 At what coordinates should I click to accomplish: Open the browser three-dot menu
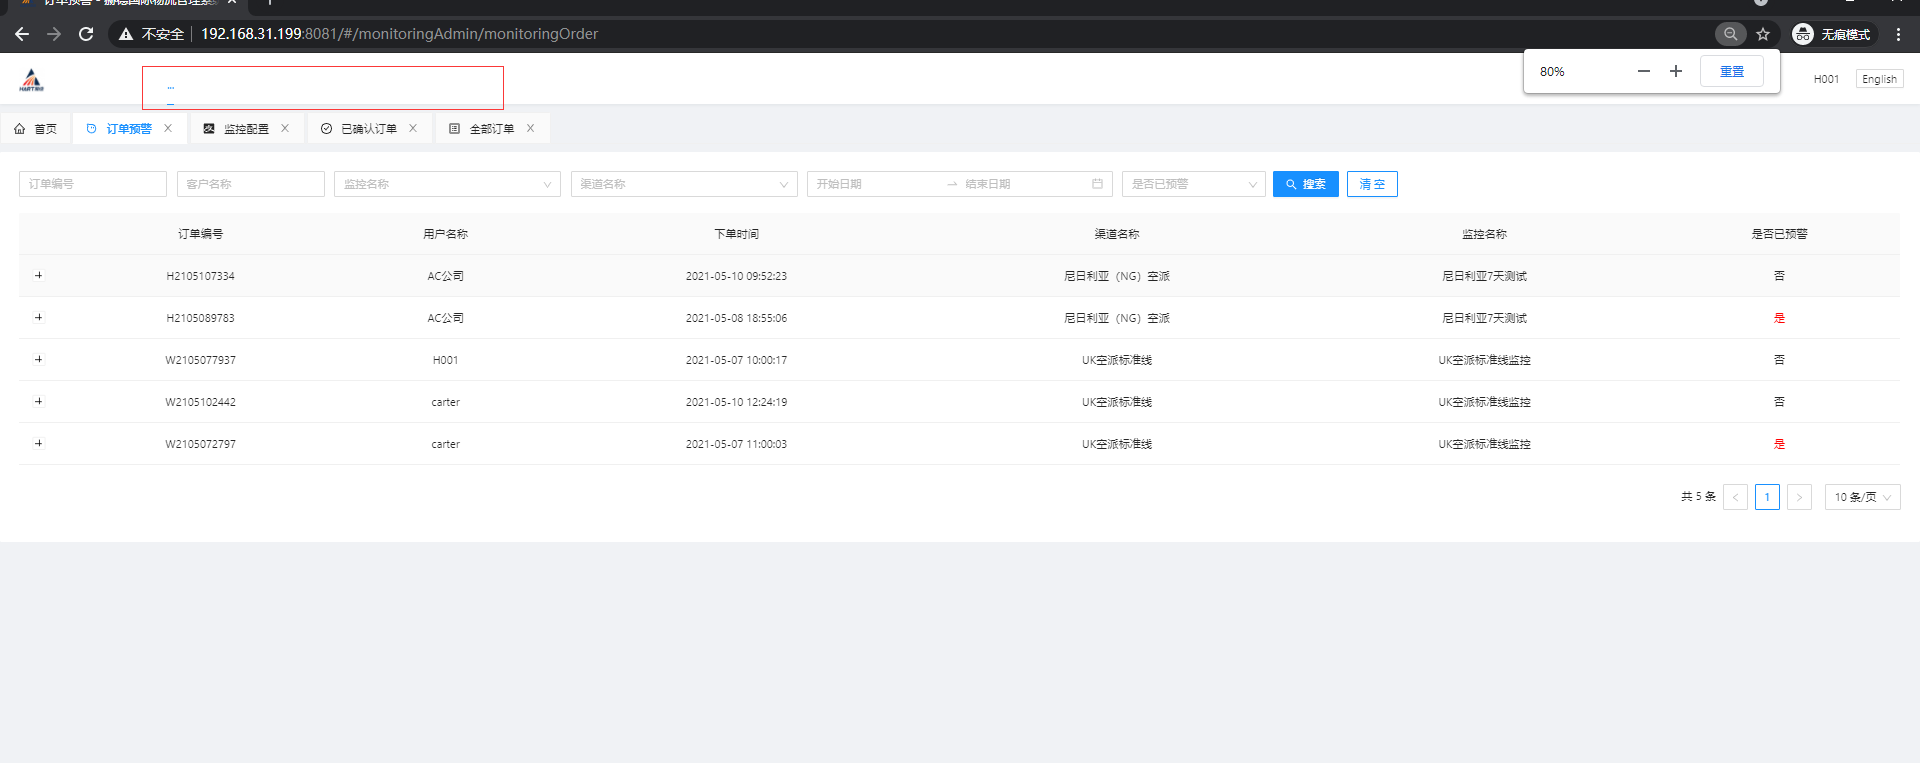[1898, 34]
